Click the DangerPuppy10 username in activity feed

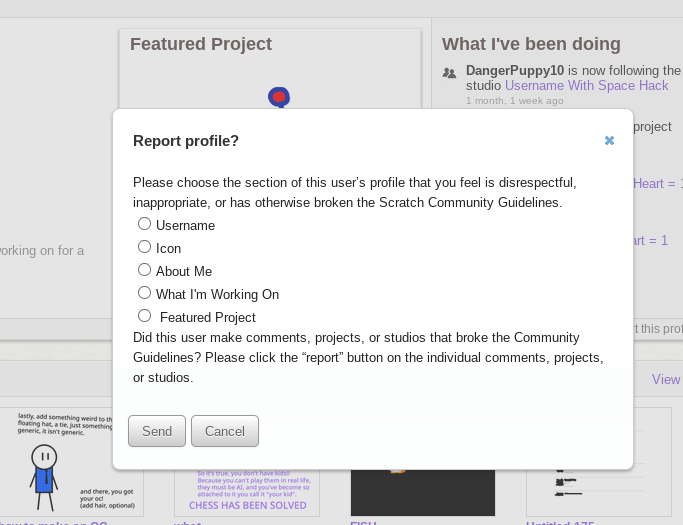pos(515,71)
